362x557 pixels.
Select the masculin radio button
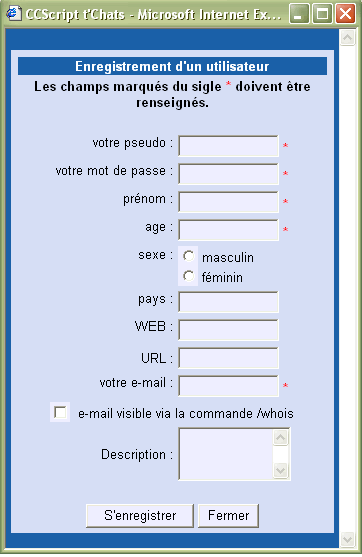(x=188, y=256)
